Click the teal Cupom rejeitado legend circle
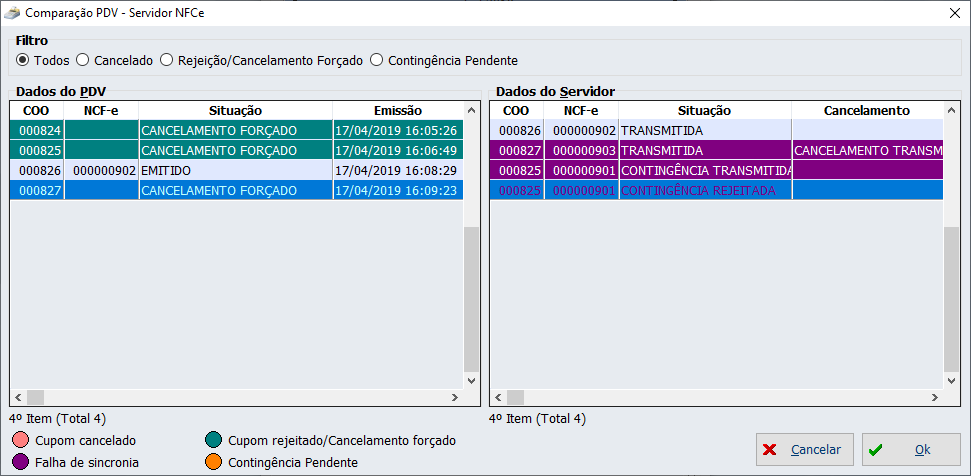This screenshot has width=971, height=476. click(213, 440)
